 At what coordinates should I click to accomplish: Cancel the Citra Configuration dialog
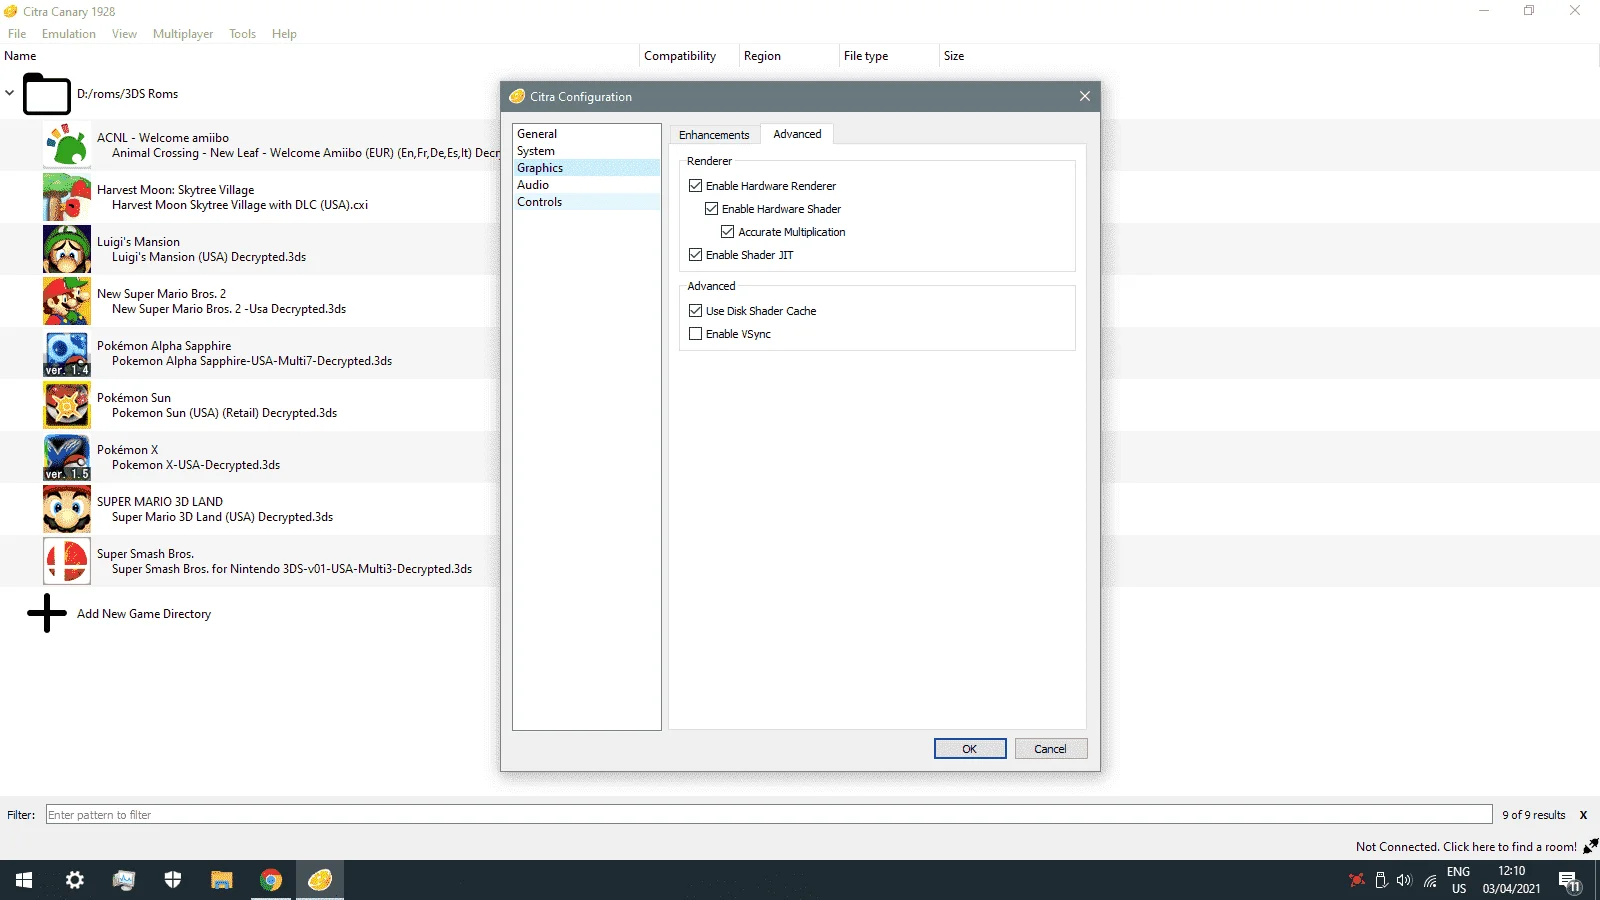point(1051,749)
